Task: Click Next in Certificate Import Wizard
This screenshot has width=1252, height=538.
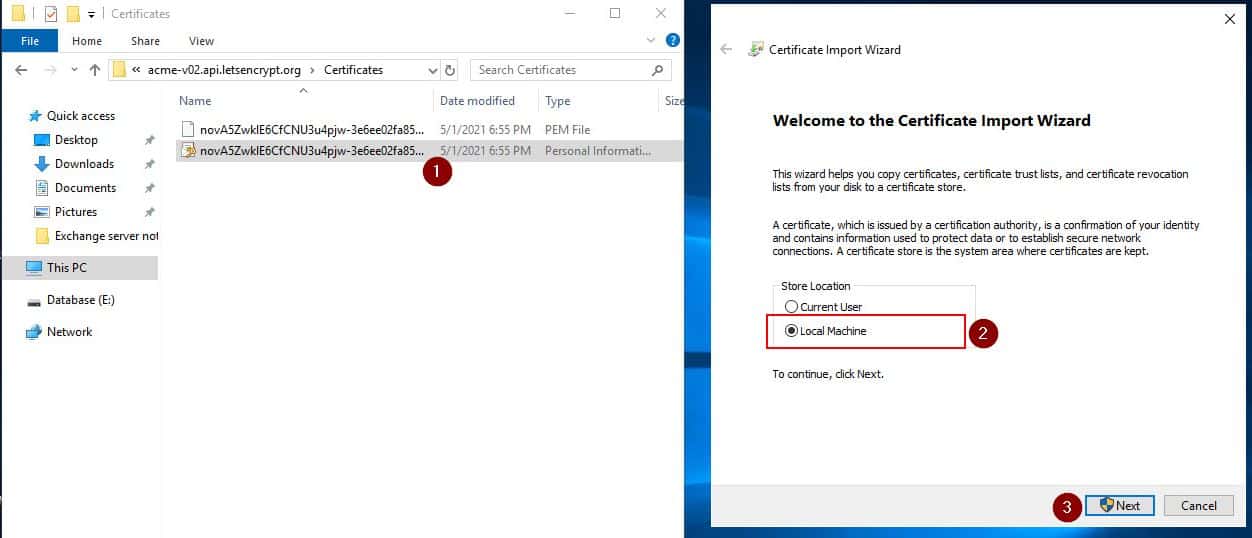Action: [1119, 506]
